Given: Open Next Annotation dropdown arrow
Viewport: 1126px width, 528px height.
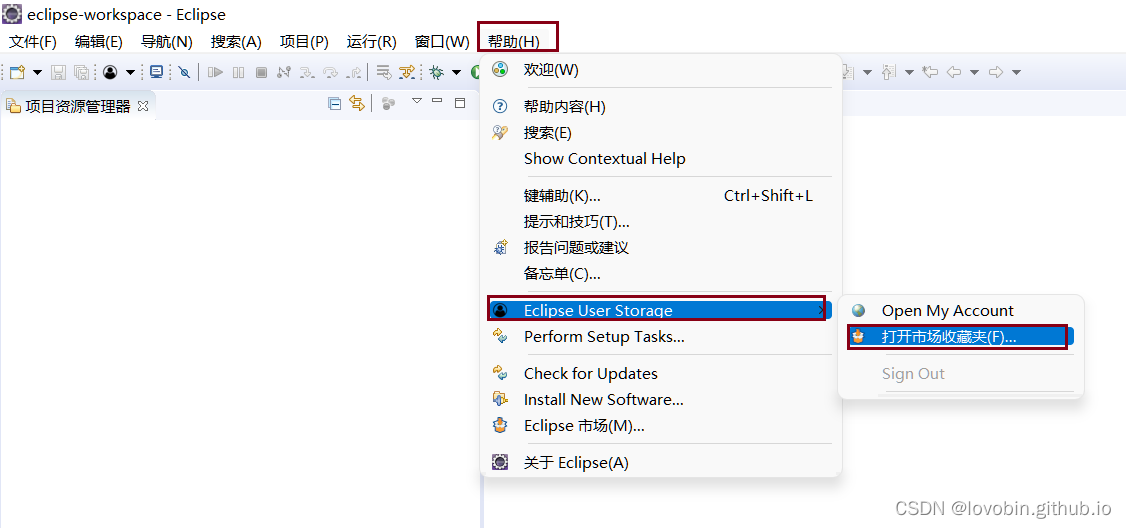Looking at the screenshot, I should (867, 72).
